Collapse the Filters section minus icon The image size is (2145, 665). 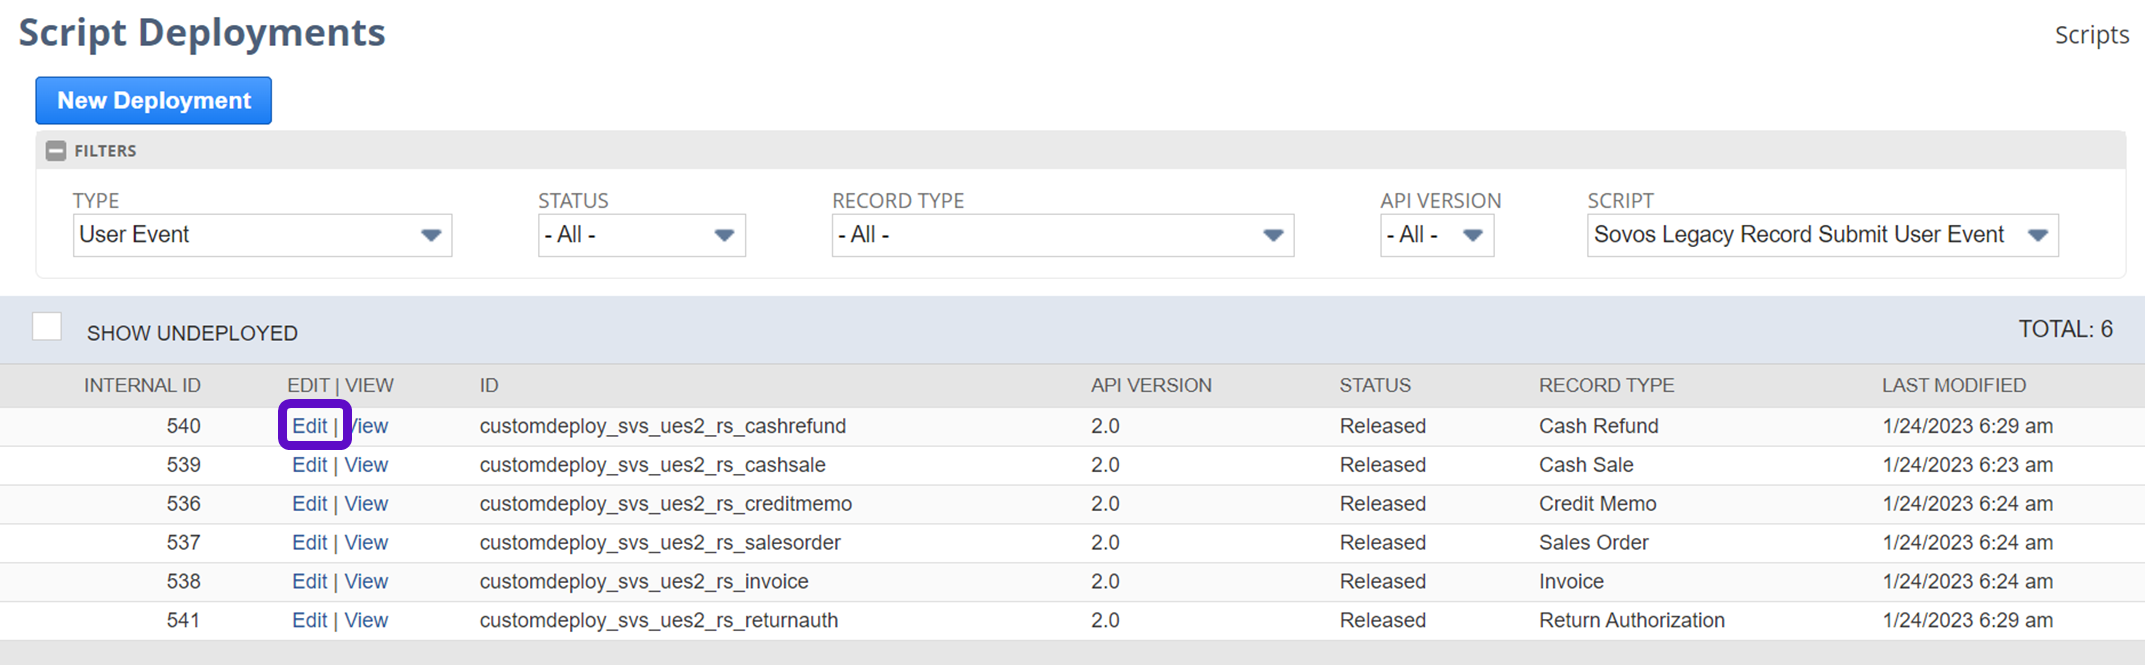point(56,151)
